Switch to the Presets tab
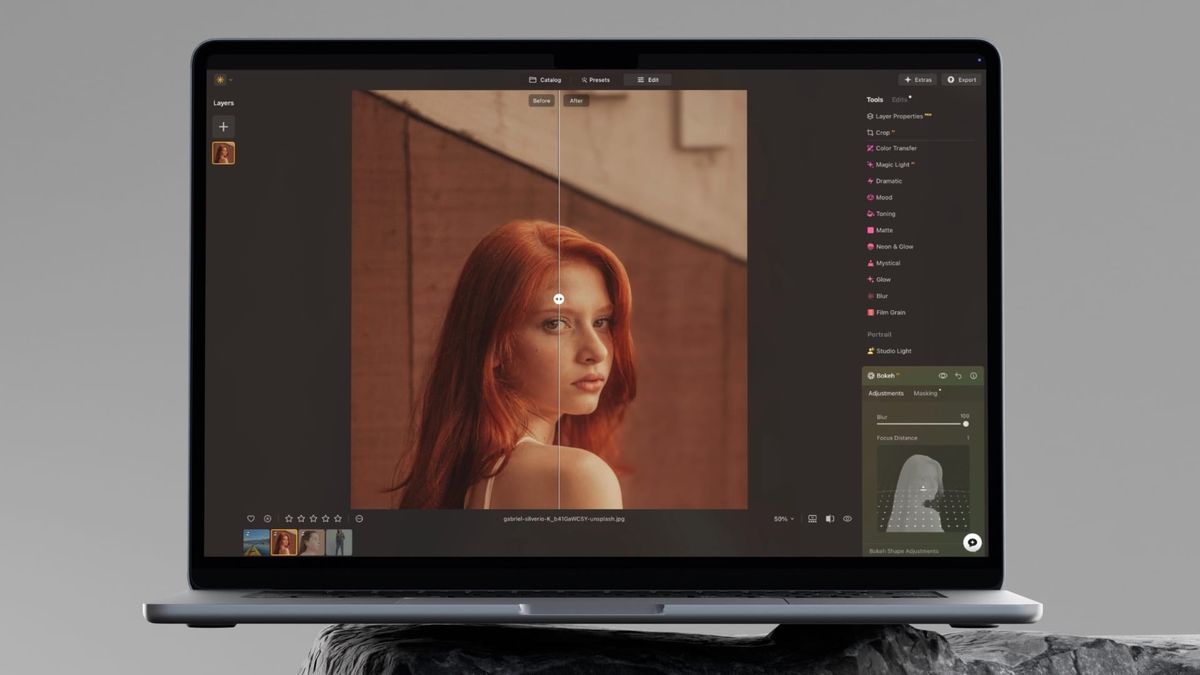Image resolution: width=1200 pixels, height=675 pixels. click(x=596, y=79)
